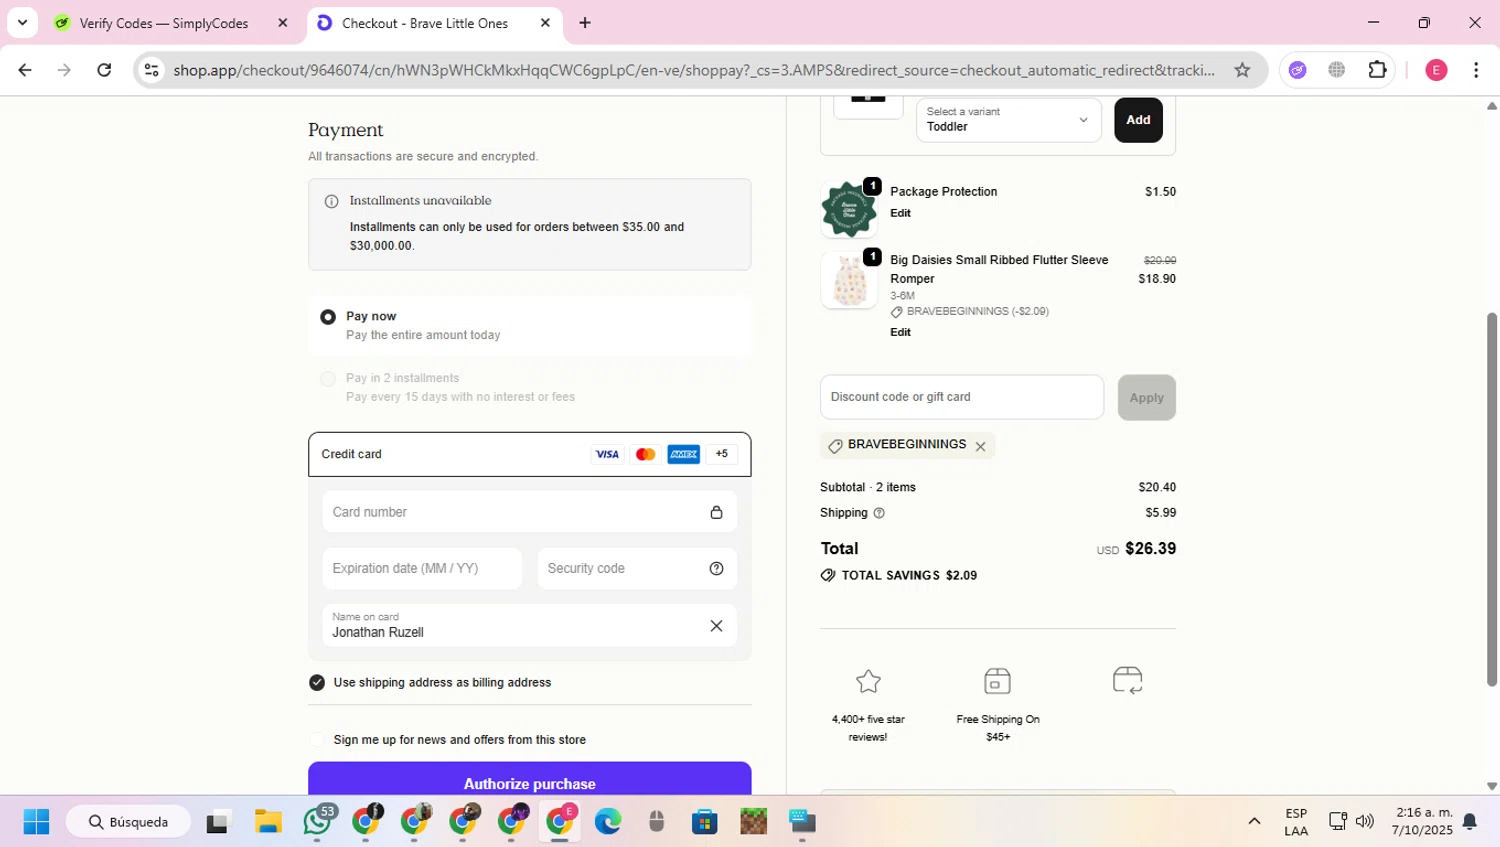
Task: Click the returns truck icon
Action: [1127, 681]
